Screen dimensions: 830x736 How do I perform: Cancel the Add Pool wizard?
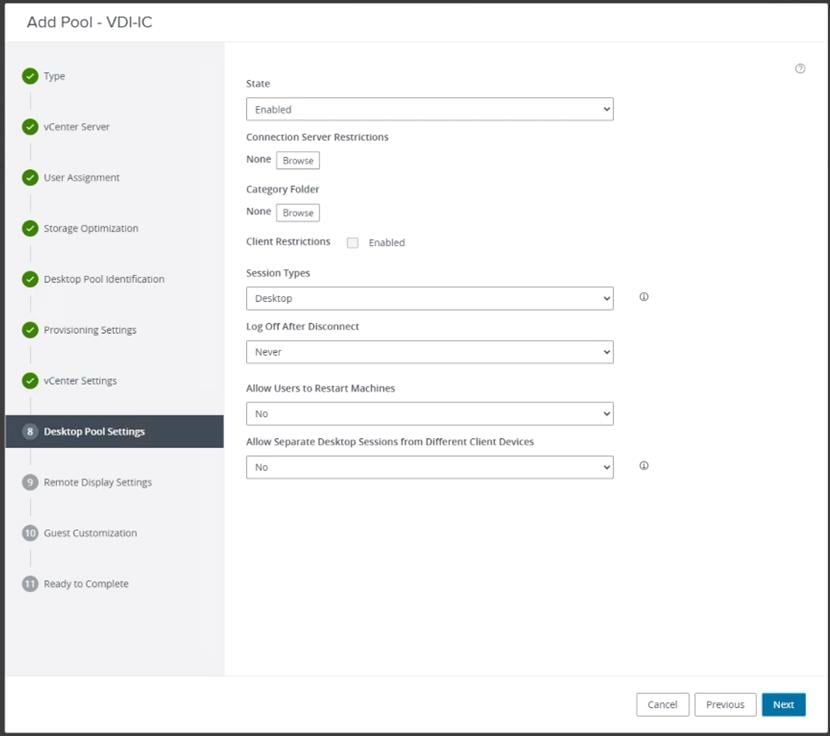pyautogui.click(x=662, y=705)
